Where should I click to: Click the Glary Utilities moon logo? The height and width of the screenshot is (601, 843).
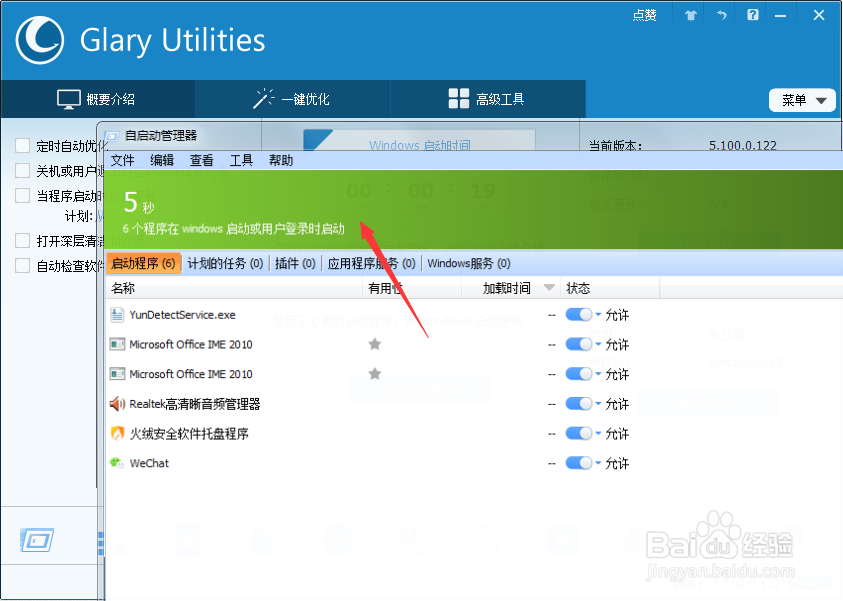point(40,40)
